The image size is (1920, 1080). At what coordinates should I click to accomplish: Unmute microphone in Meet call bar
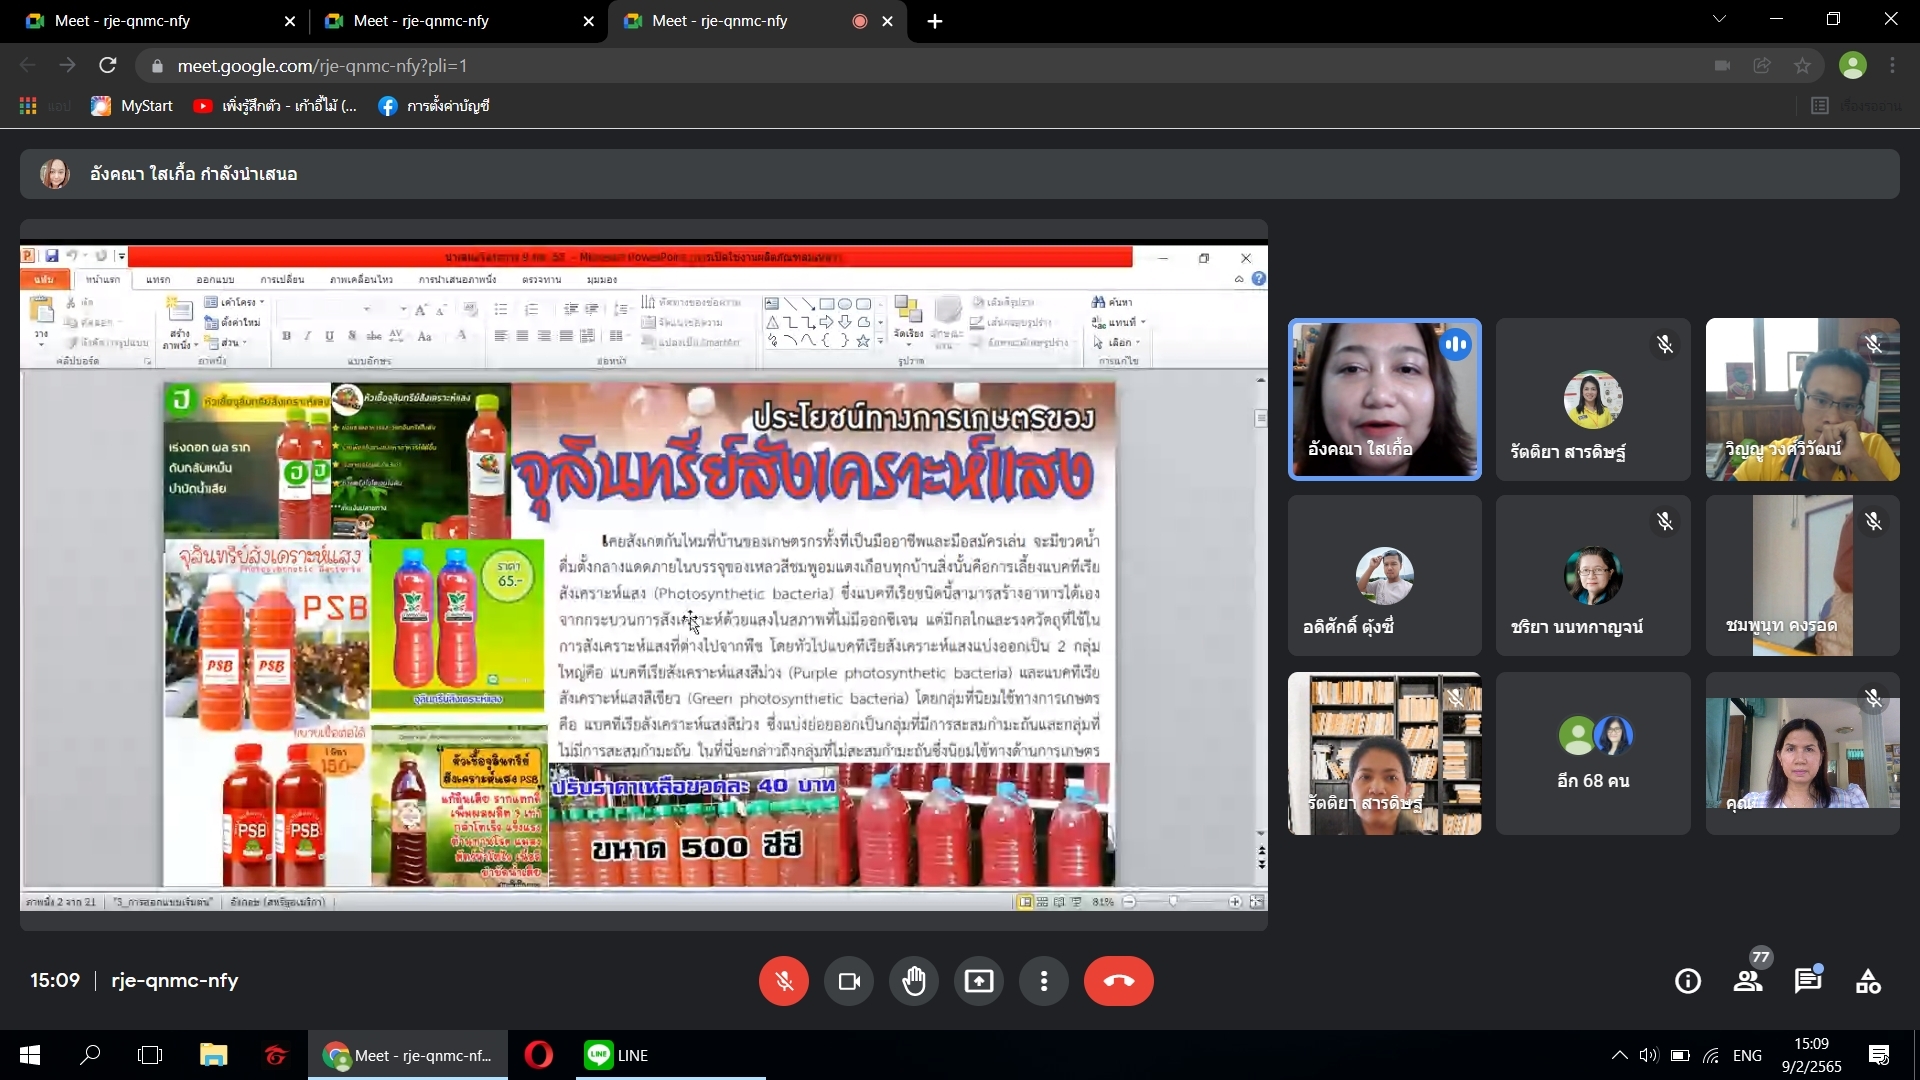pyautogui.click(x=783, y=981)
